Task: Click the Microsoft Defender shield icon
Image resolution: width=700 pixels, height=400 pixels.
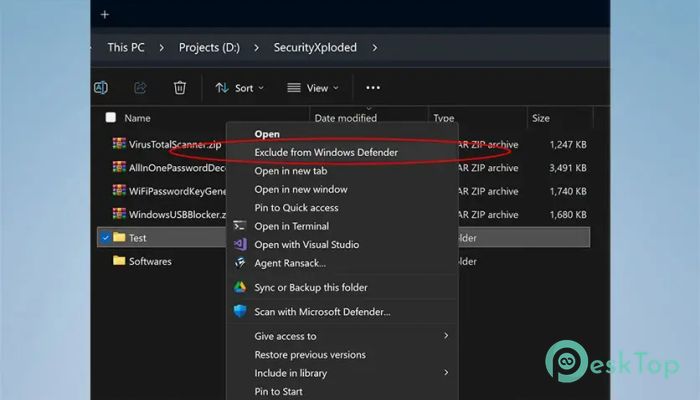Action: tap(240, 311)
